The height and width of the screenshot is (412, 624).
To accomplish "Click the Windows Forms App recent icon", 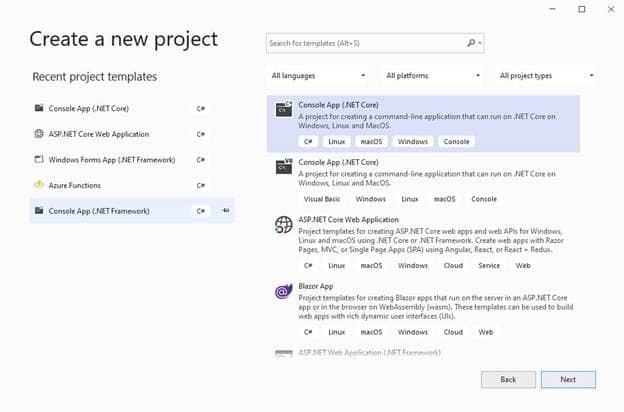I will pyautogui.click(x=39, y=160).
